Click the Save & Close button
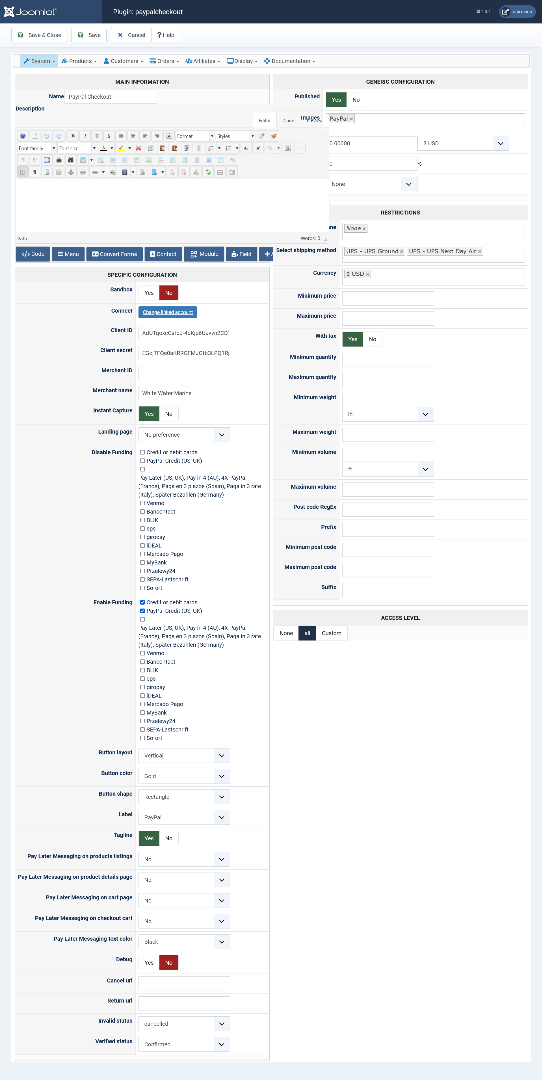542x1080 pixels. (40, 34)
